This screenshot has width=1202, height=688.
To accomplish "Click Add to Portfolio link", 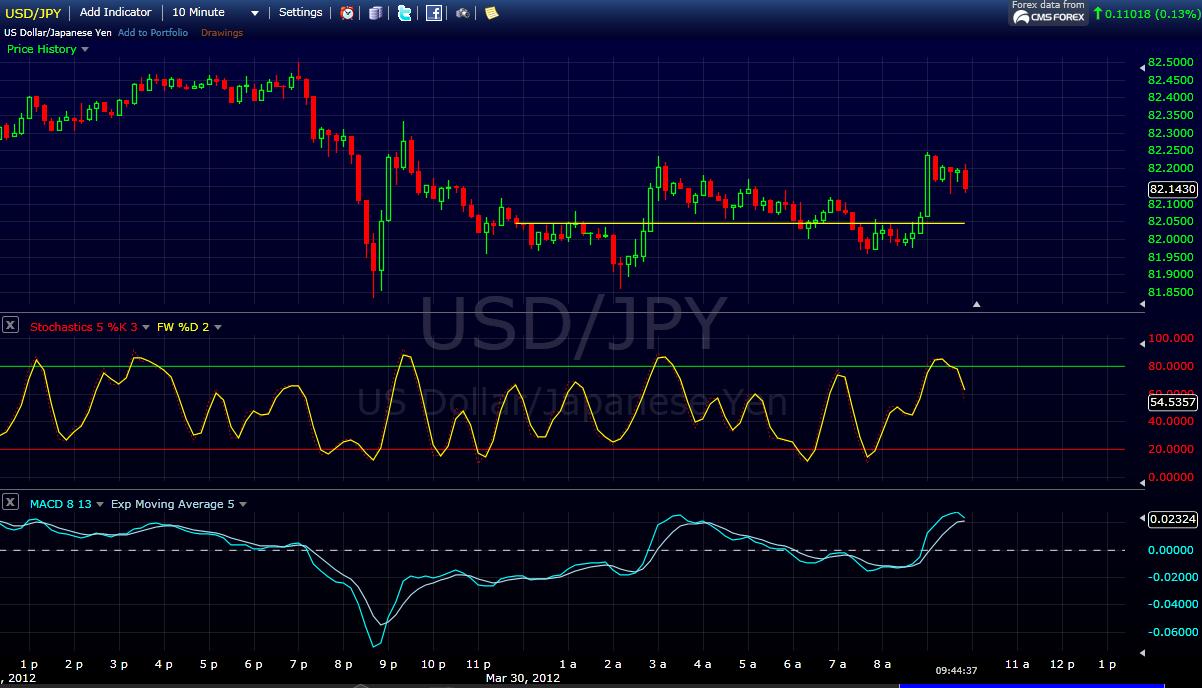I will (x=153, y=33).
